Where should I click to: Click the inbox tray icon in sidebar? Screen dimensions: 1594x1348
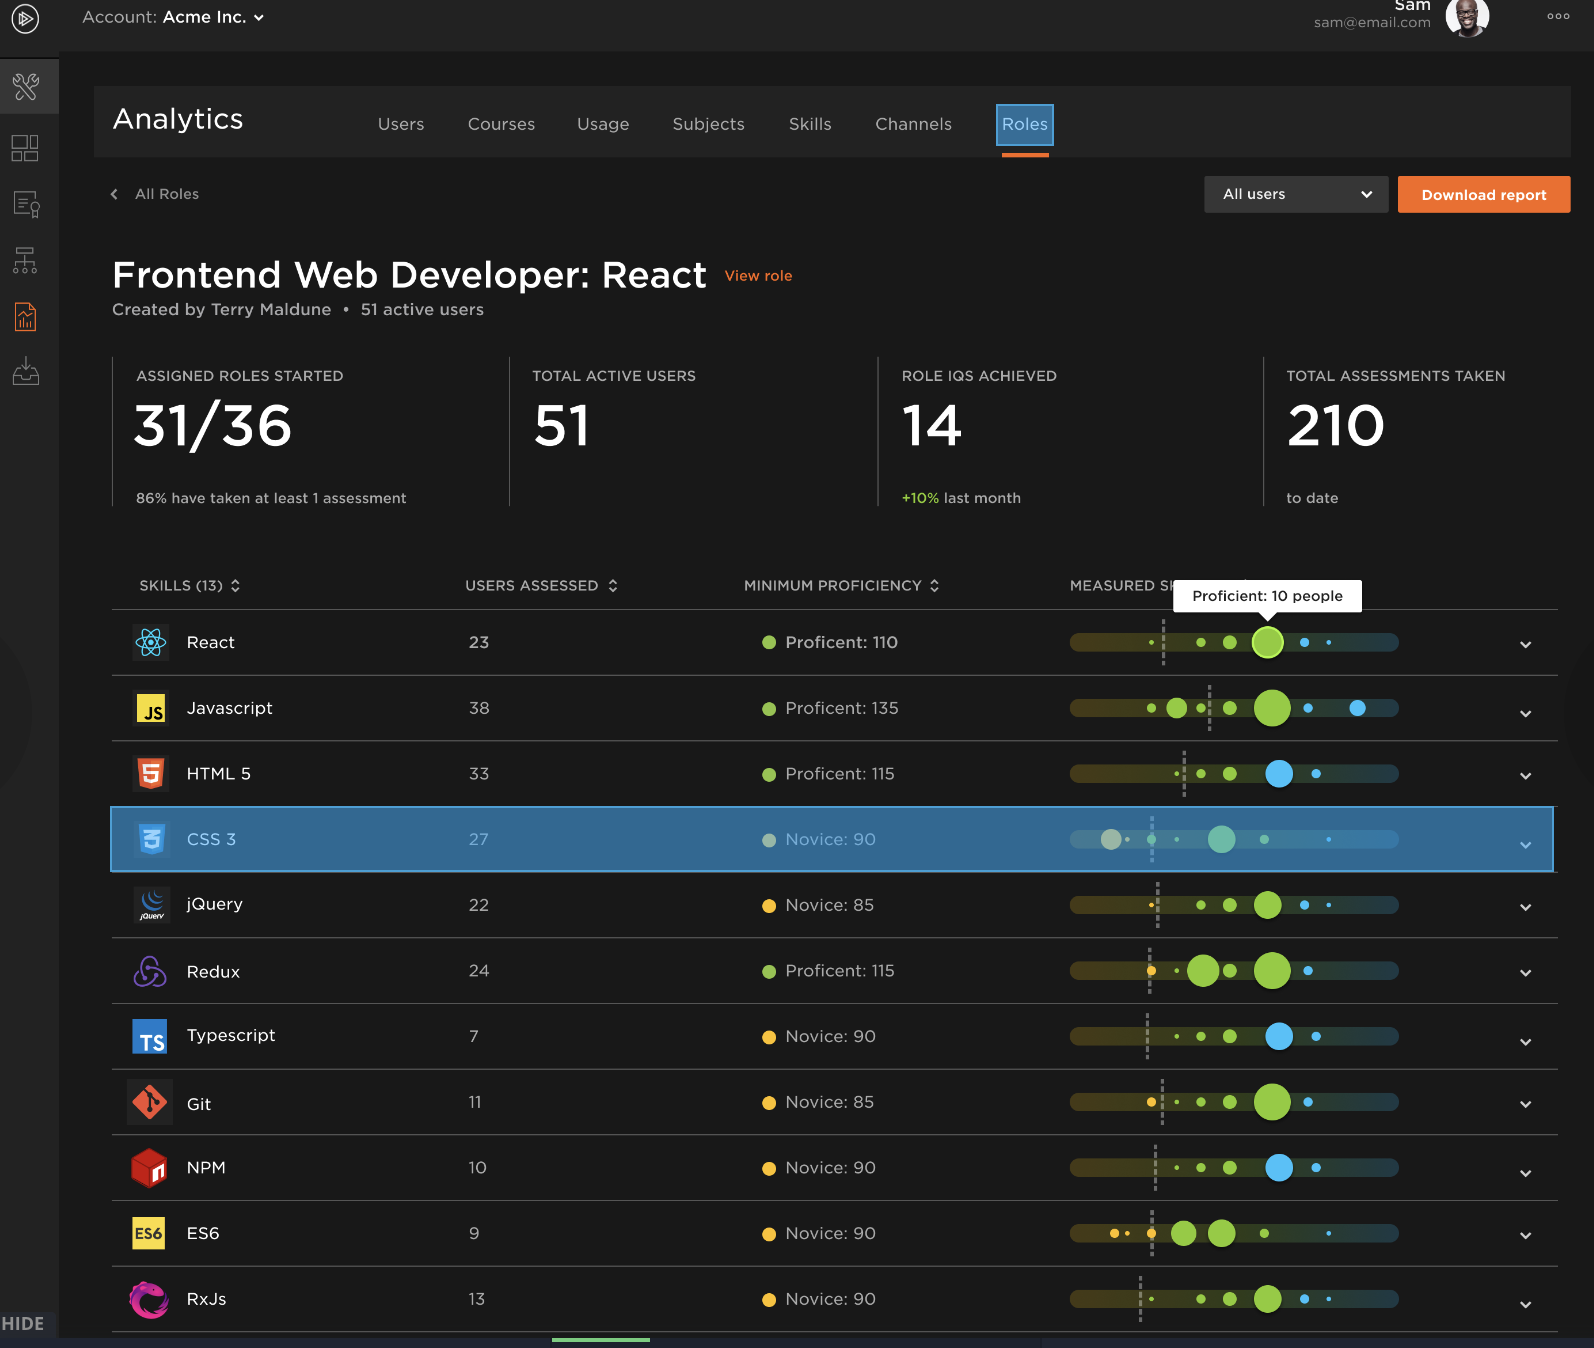[x=26, y=373]
